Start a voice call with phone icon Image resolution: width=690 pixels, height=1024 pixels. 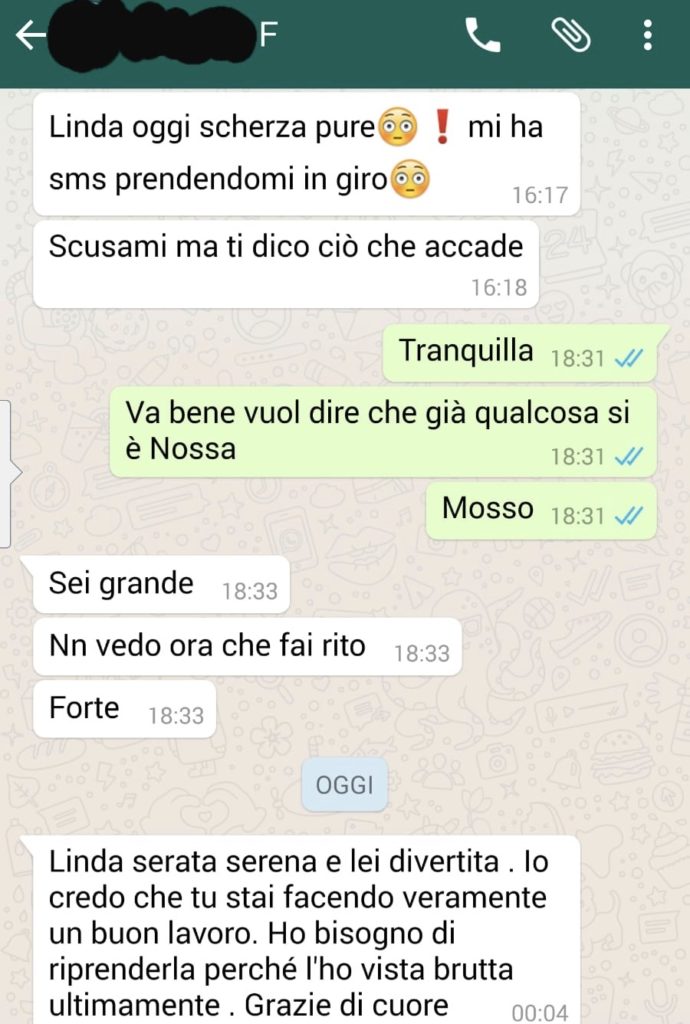[482, 35]
